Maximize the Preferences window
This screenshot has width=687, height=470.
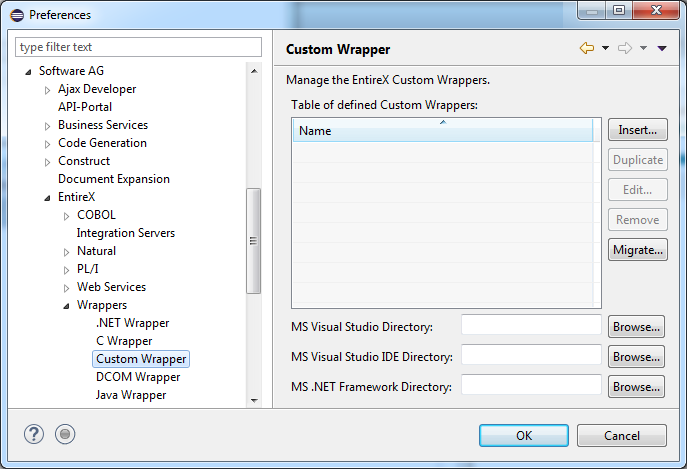619,11
